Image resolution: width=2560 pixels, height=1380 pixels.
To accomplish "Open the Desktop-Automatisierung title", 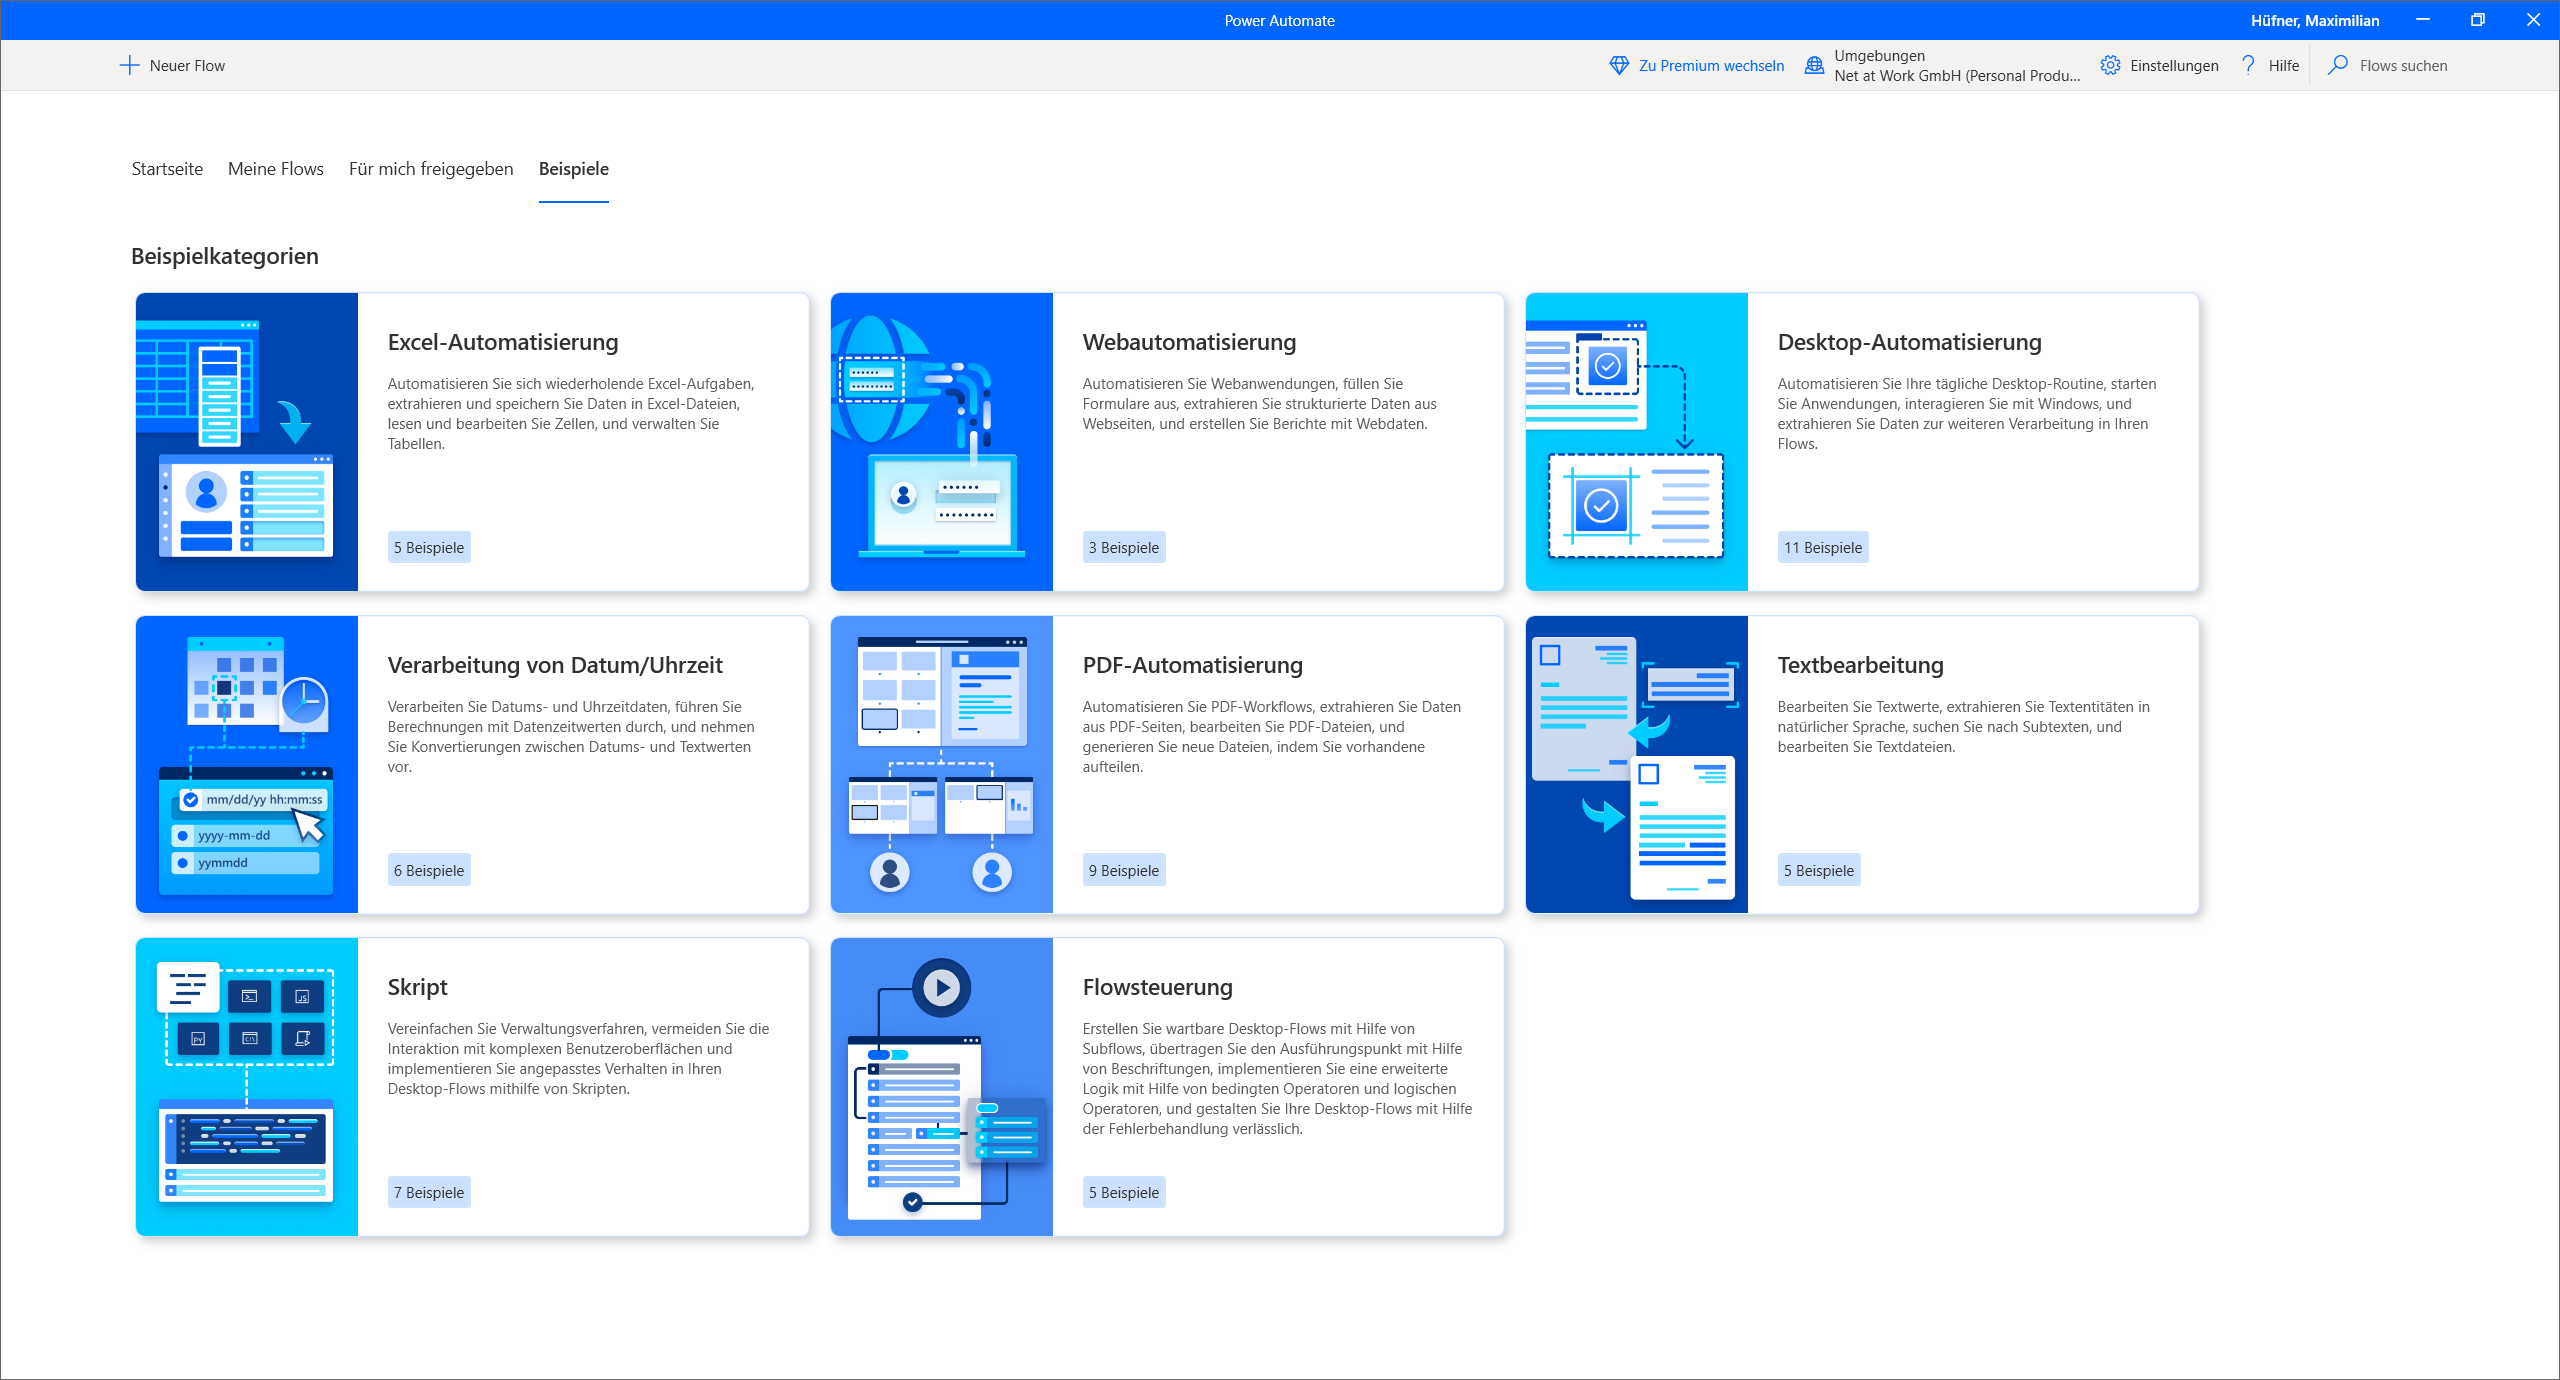I will (1909, 342).
